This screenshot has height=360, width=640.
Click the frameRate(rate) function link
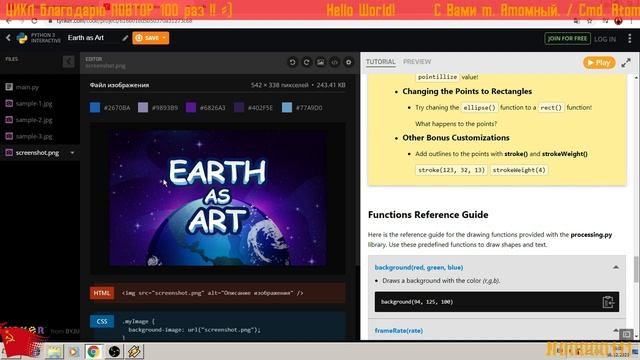pyautogui.click(x=399, y=331)
